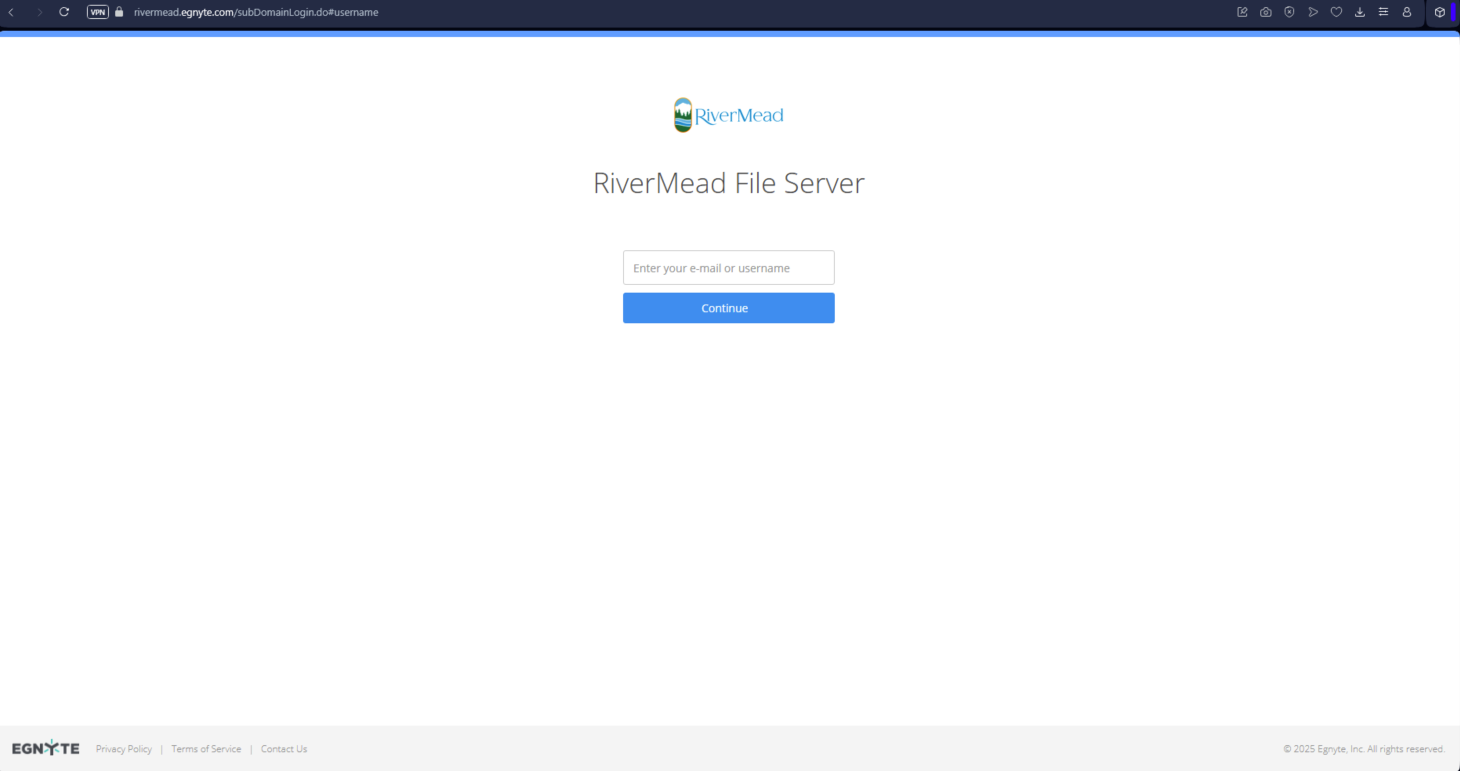The image size is (1460, 771).
Task: Click the Continue button
Action: pyautogui.click(x=729, y=308)
